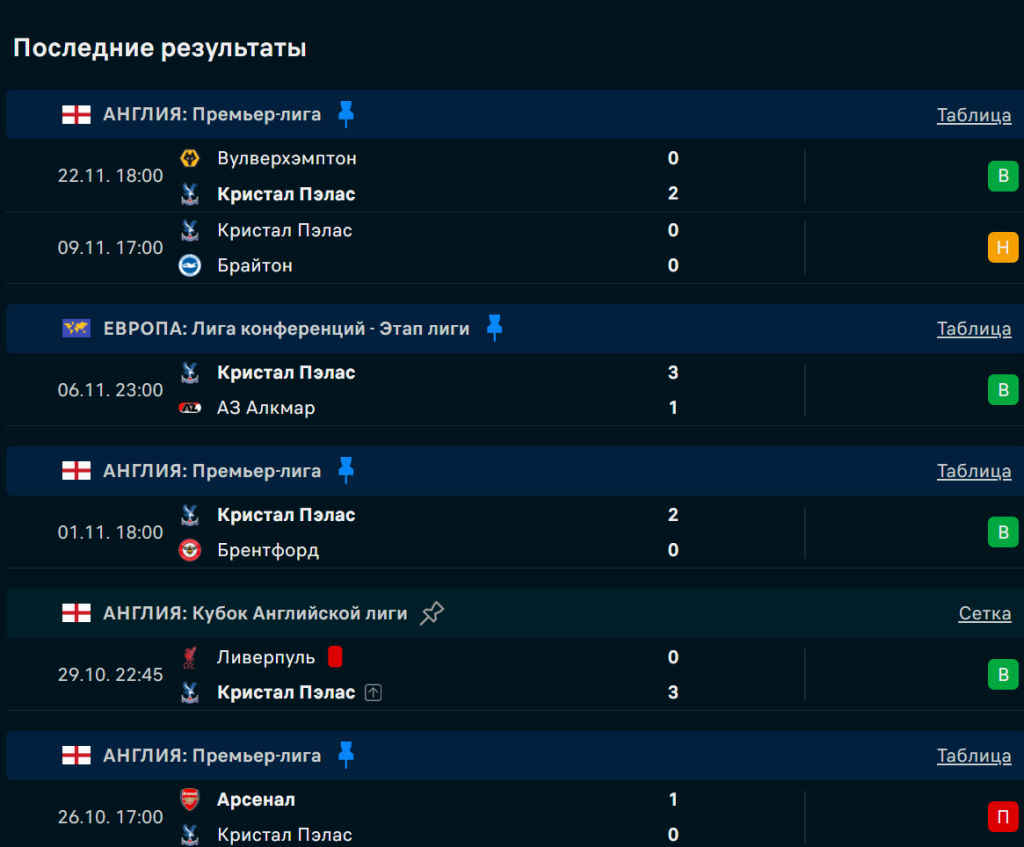The width and height of the screenshot is (1024, 847).
Task: Open the Europe flag Лига конференций header
Action: 286,329
